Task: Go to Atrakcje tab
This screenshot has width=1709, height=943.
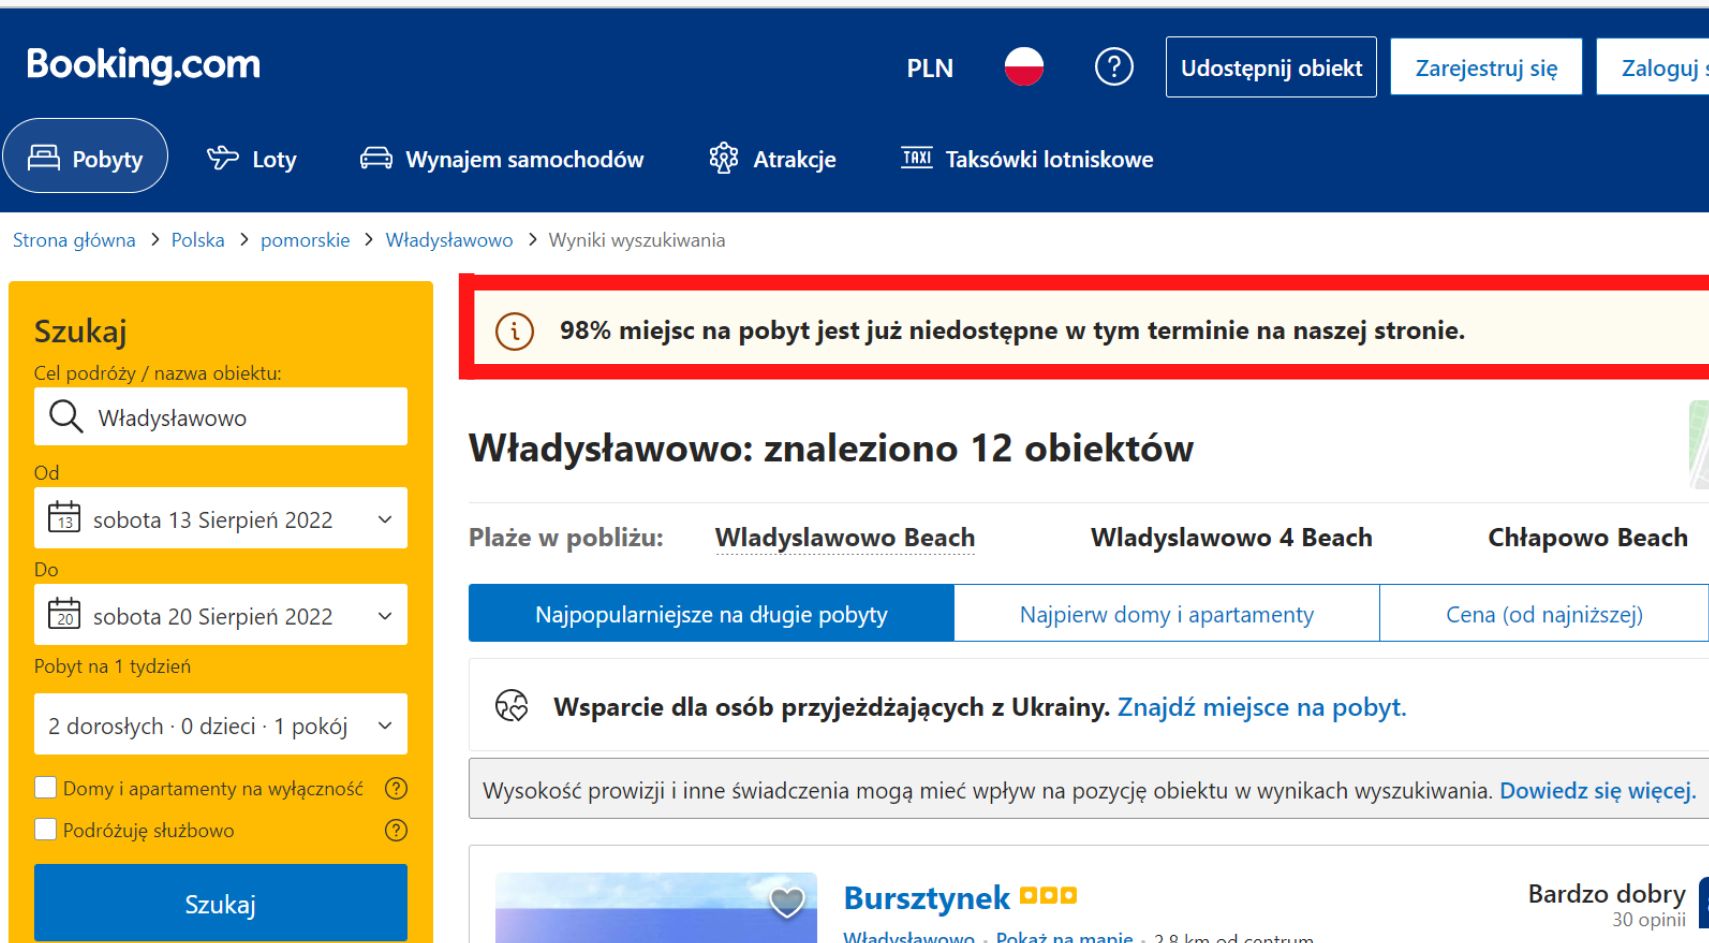Action: tap(772, 159)
